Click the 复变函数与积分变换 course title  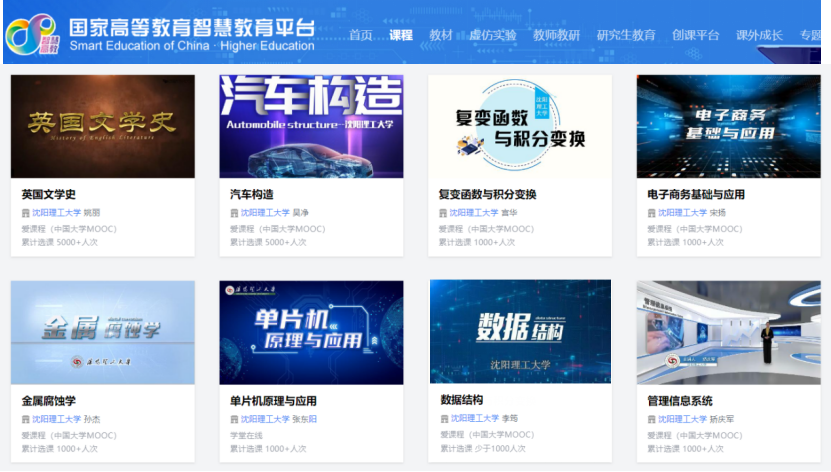tap(488, 194)
